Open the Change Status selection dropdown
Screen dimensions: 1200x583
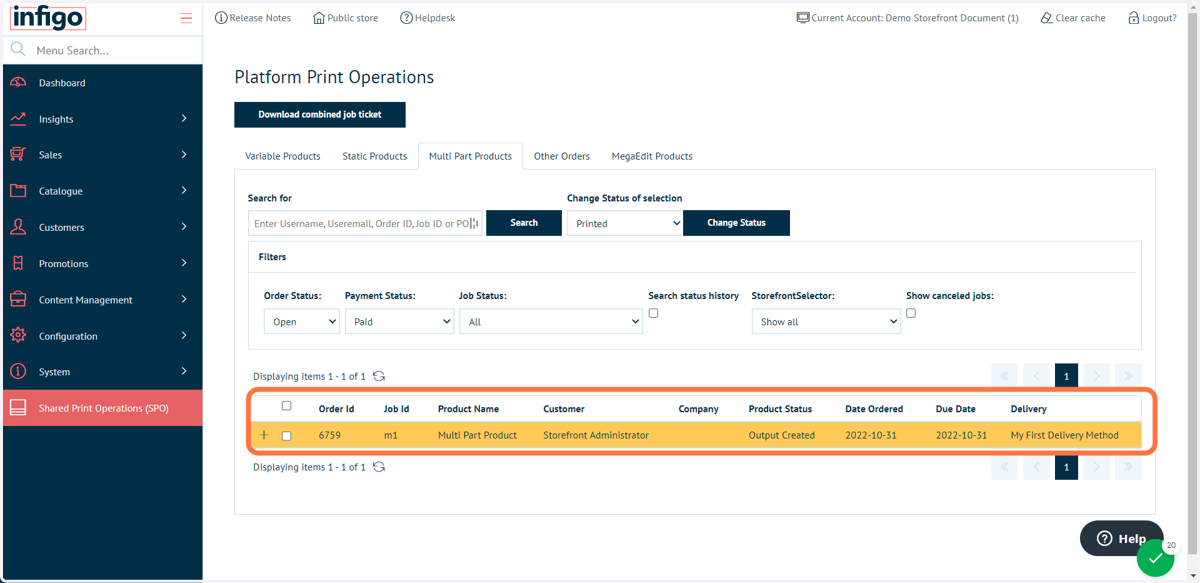[625, 223]
